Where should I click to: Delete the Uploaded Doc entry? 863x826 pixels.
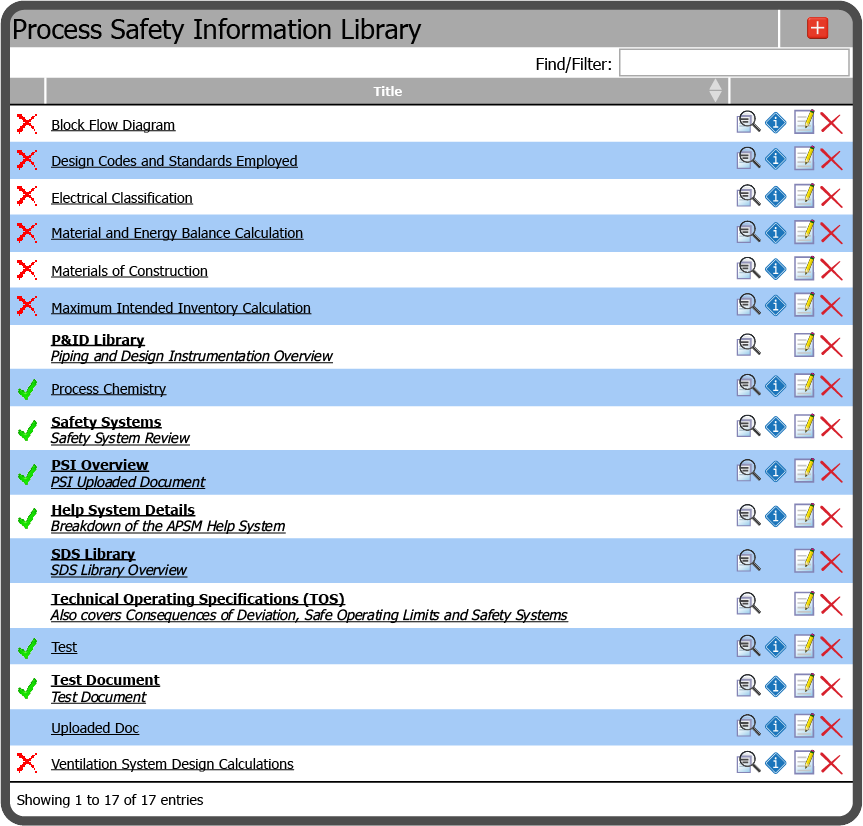point(831,727)
